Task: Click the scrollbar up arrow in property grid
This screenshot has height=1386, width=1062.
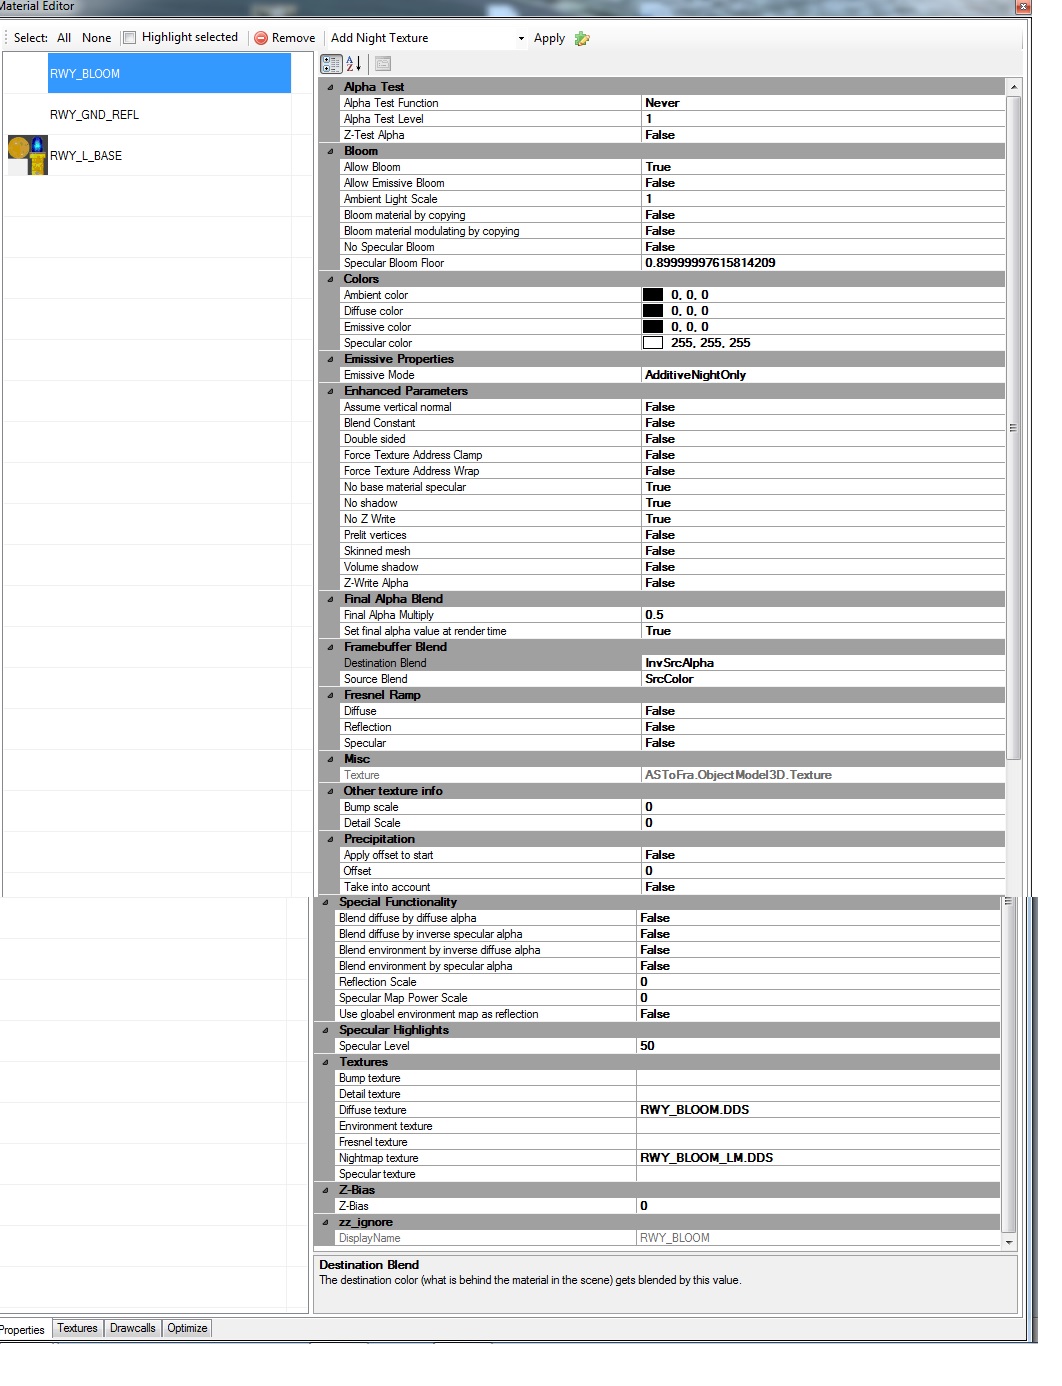Action: tap(1013, 87)
